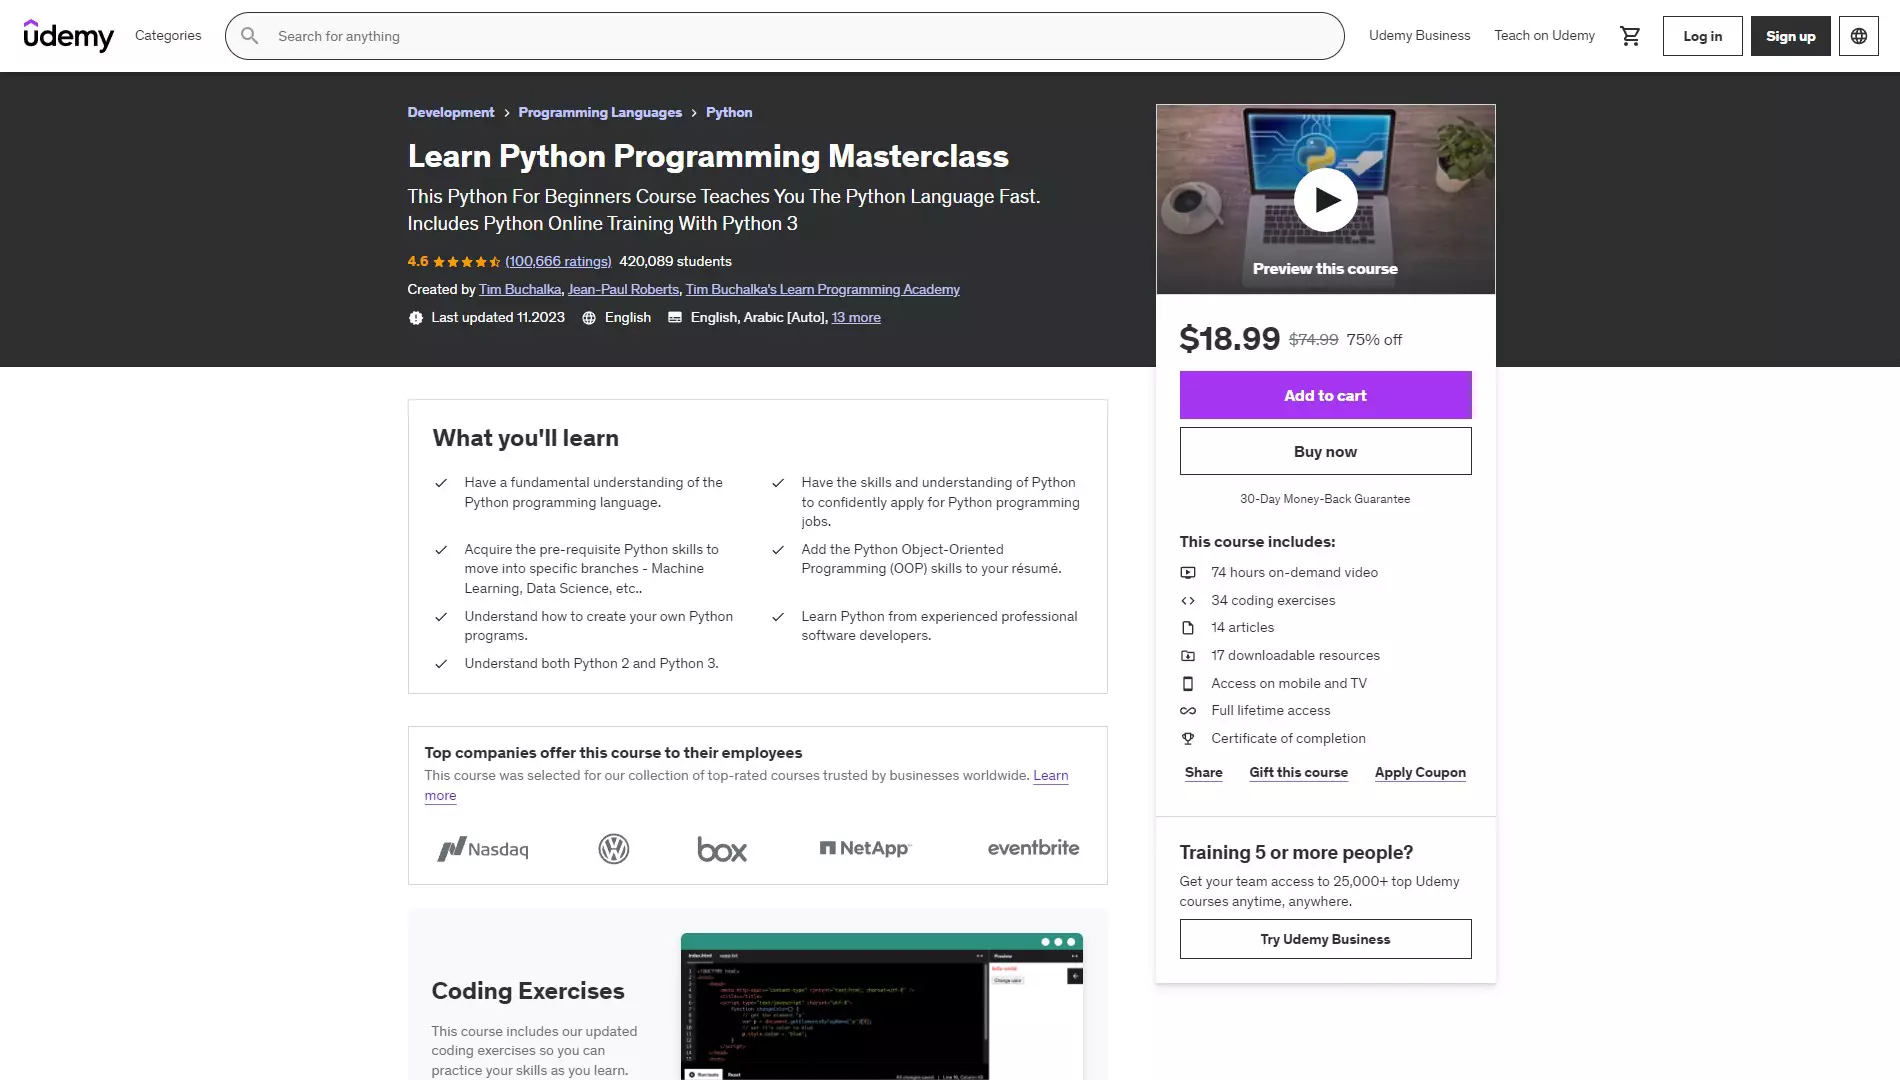Click the '74 hours on-demand video' text
1900x1080 pixels.
click(1294, 573)
